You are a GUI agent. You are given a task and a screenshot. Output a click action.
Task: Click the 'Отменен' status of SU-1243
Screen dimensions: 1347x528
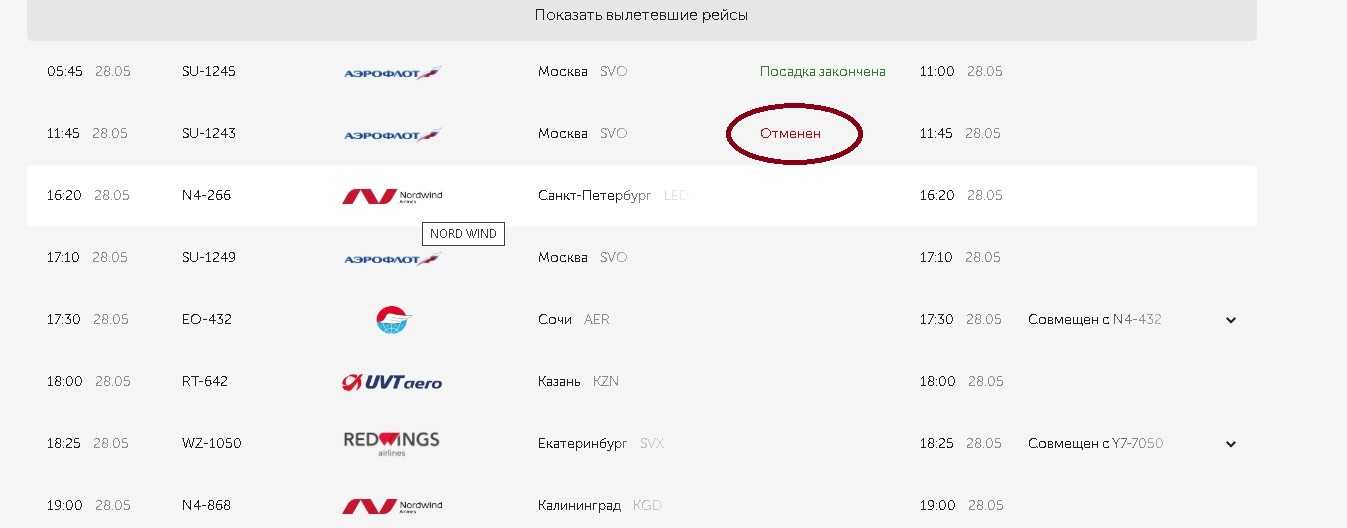point(791,133)
